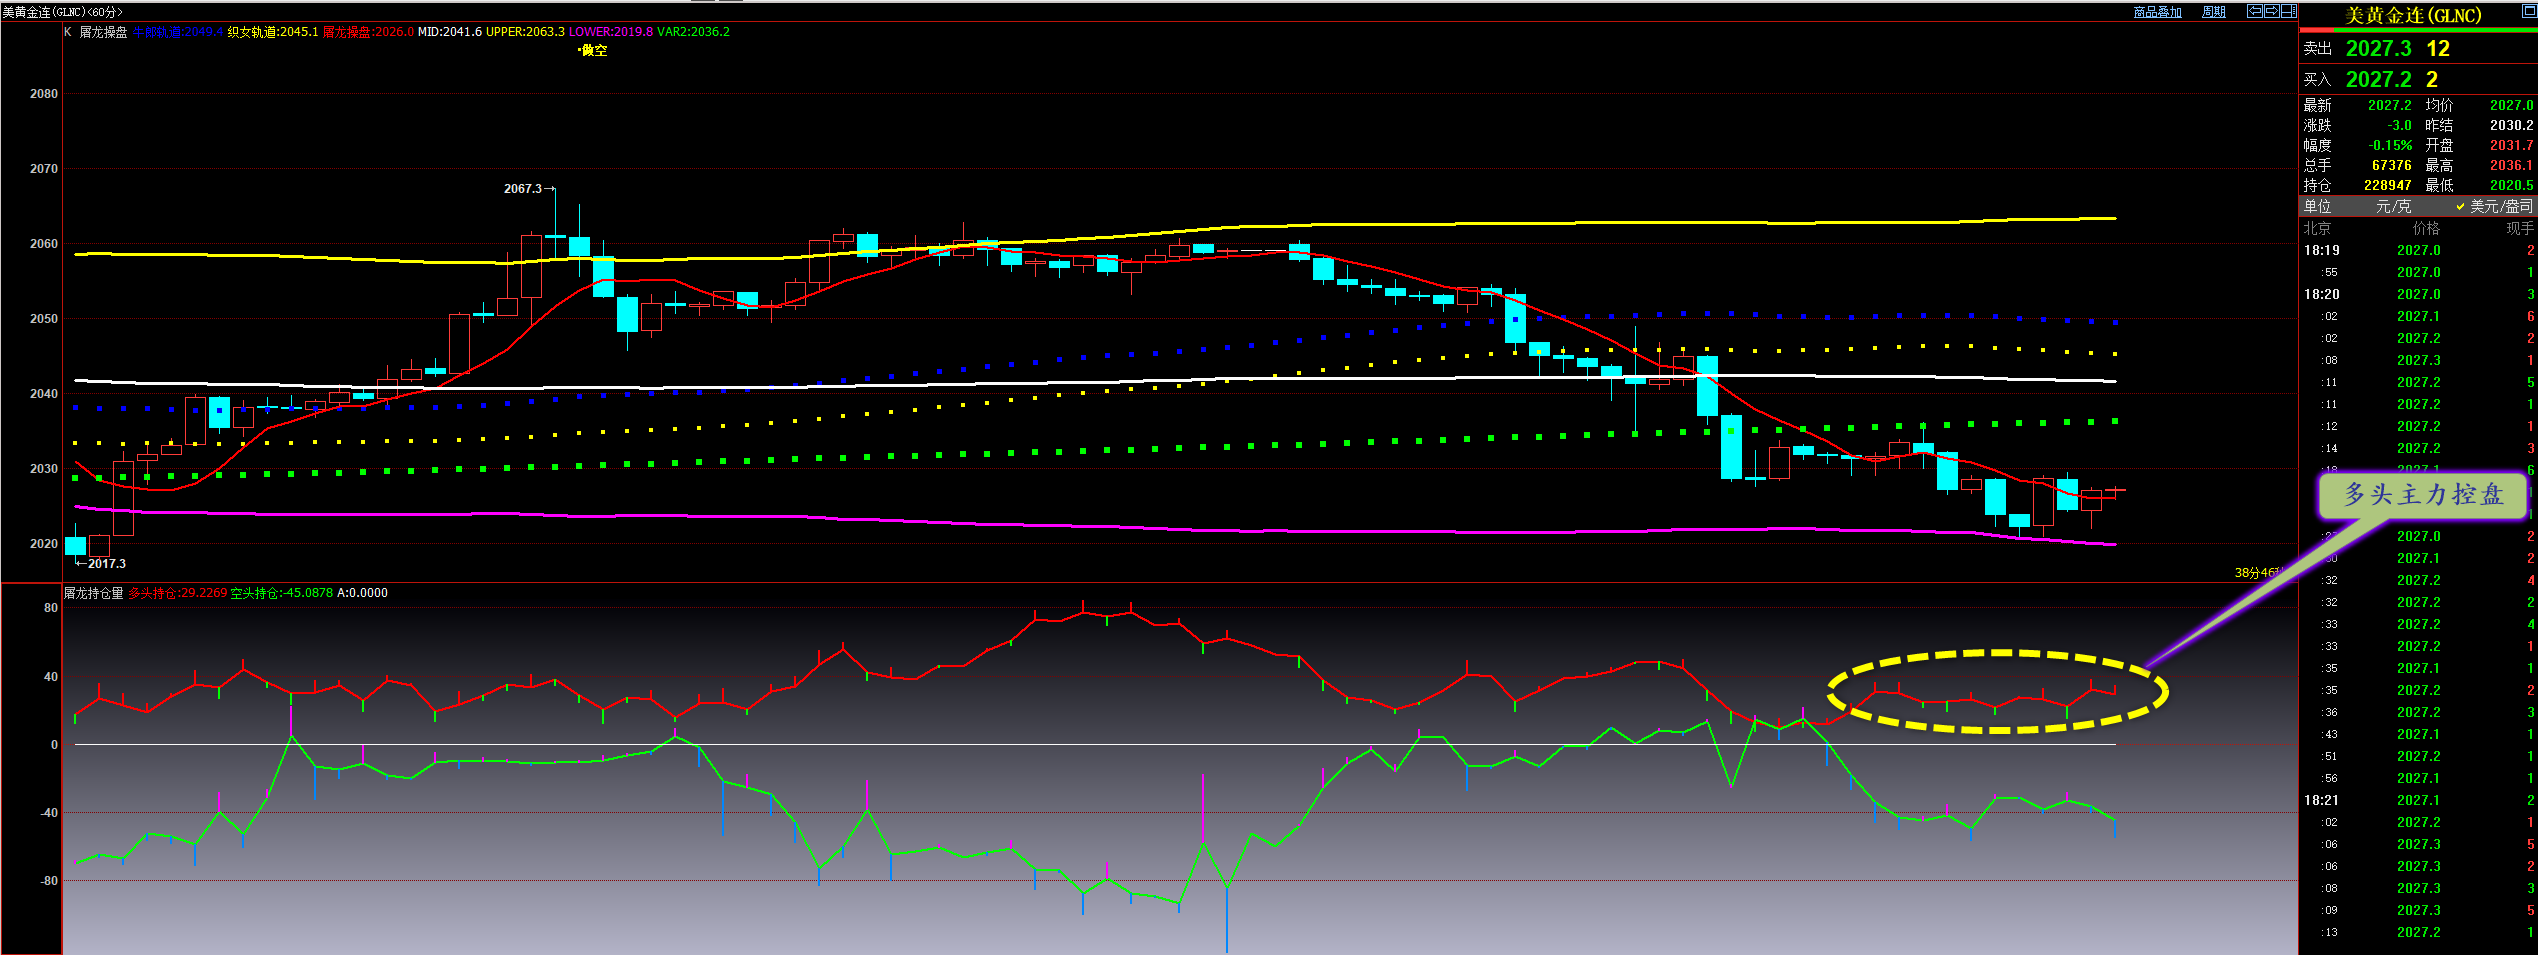
Task: Select the :51 tick row
Action: (2418, 756)
